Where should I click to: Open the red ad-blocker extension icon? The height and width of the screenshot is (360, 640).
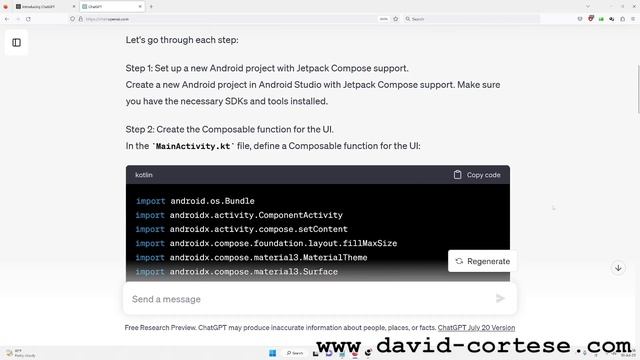pos(591,18)
